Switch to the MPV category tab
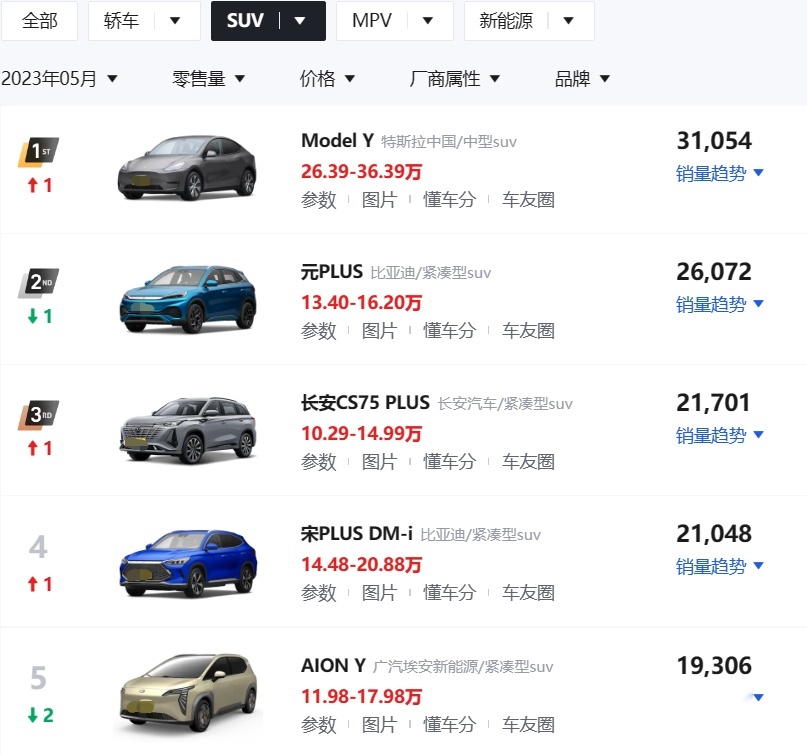This screenshot has height=755, width=807. (372, 21)
